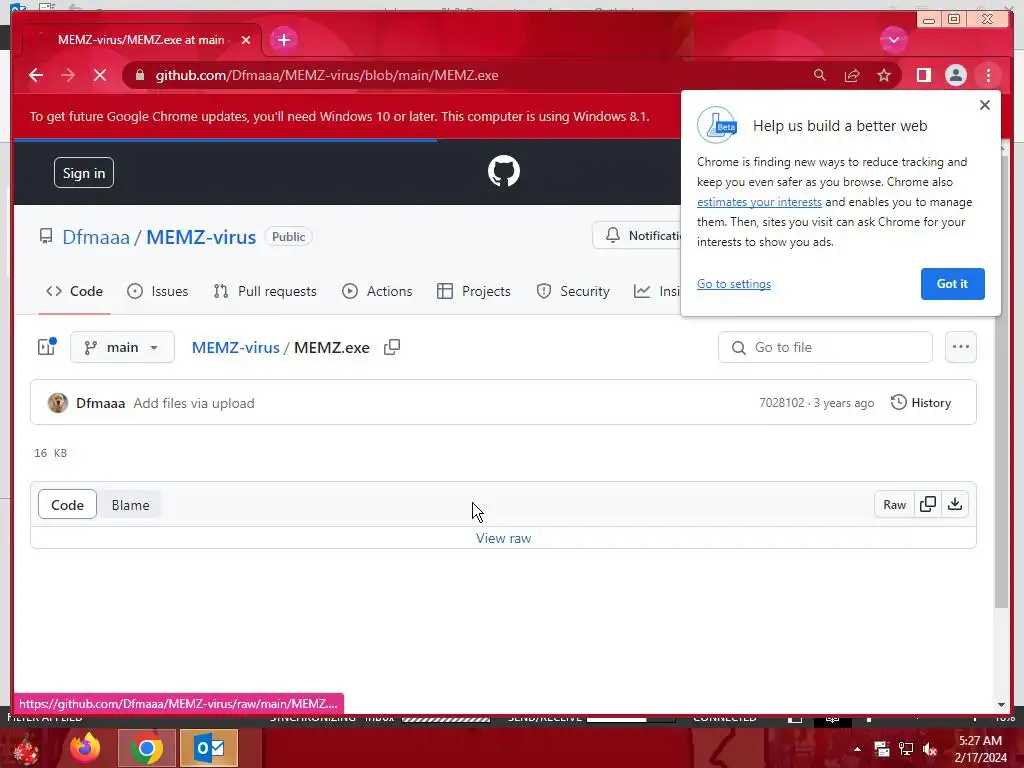Open Dfmaaa commit author avatar
This screenshot has width=1024, height=768.
click(x=57, y=403)
